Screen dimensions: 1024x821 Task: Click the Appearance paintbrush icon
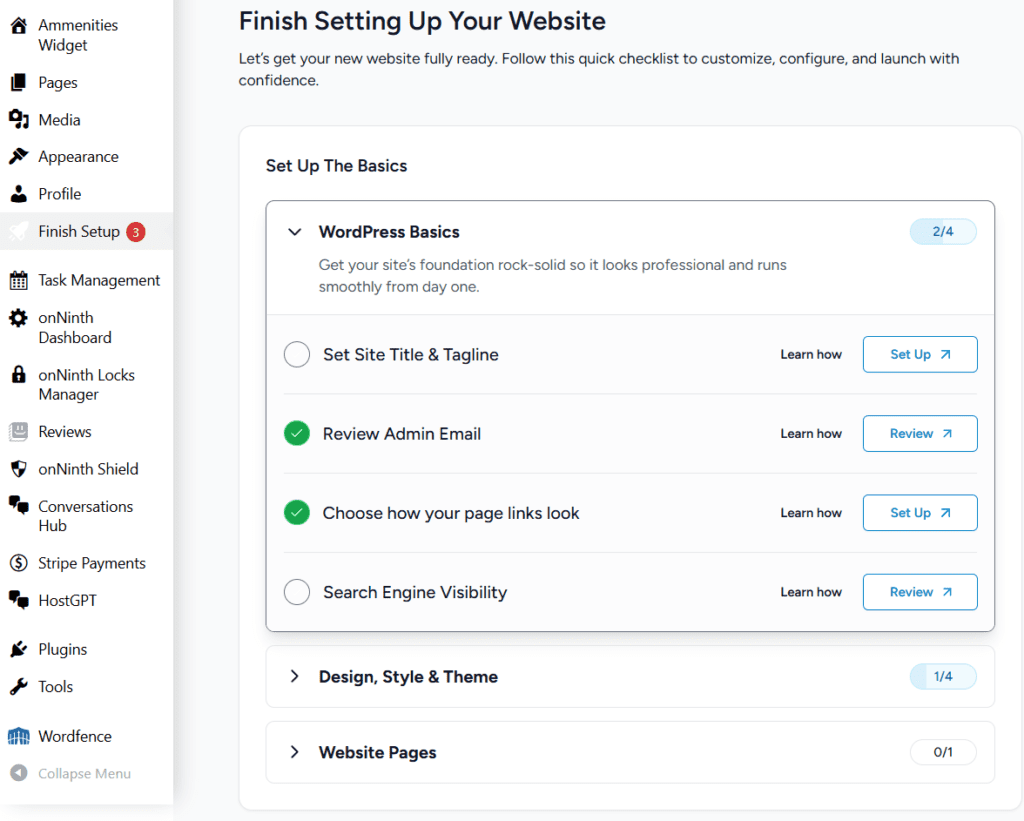click(x=18, y=157)
